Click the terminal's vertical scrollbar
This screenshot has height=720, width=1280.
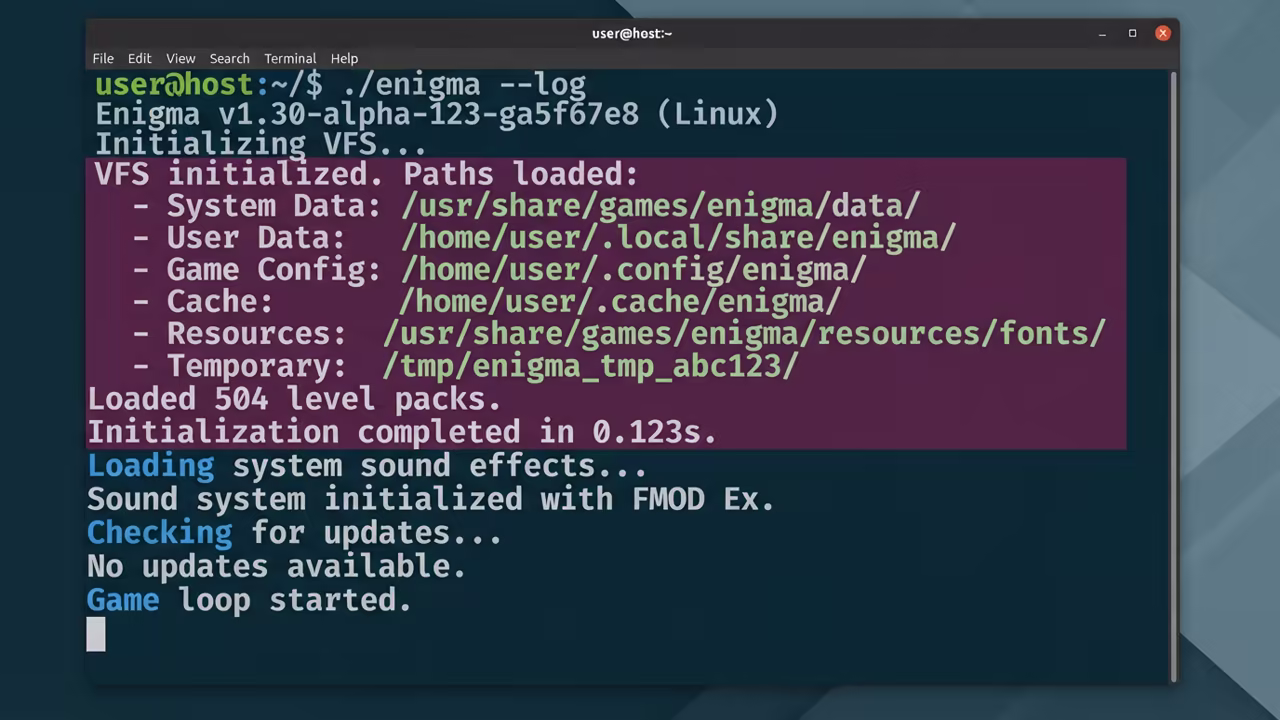(x=1174, y=375)
